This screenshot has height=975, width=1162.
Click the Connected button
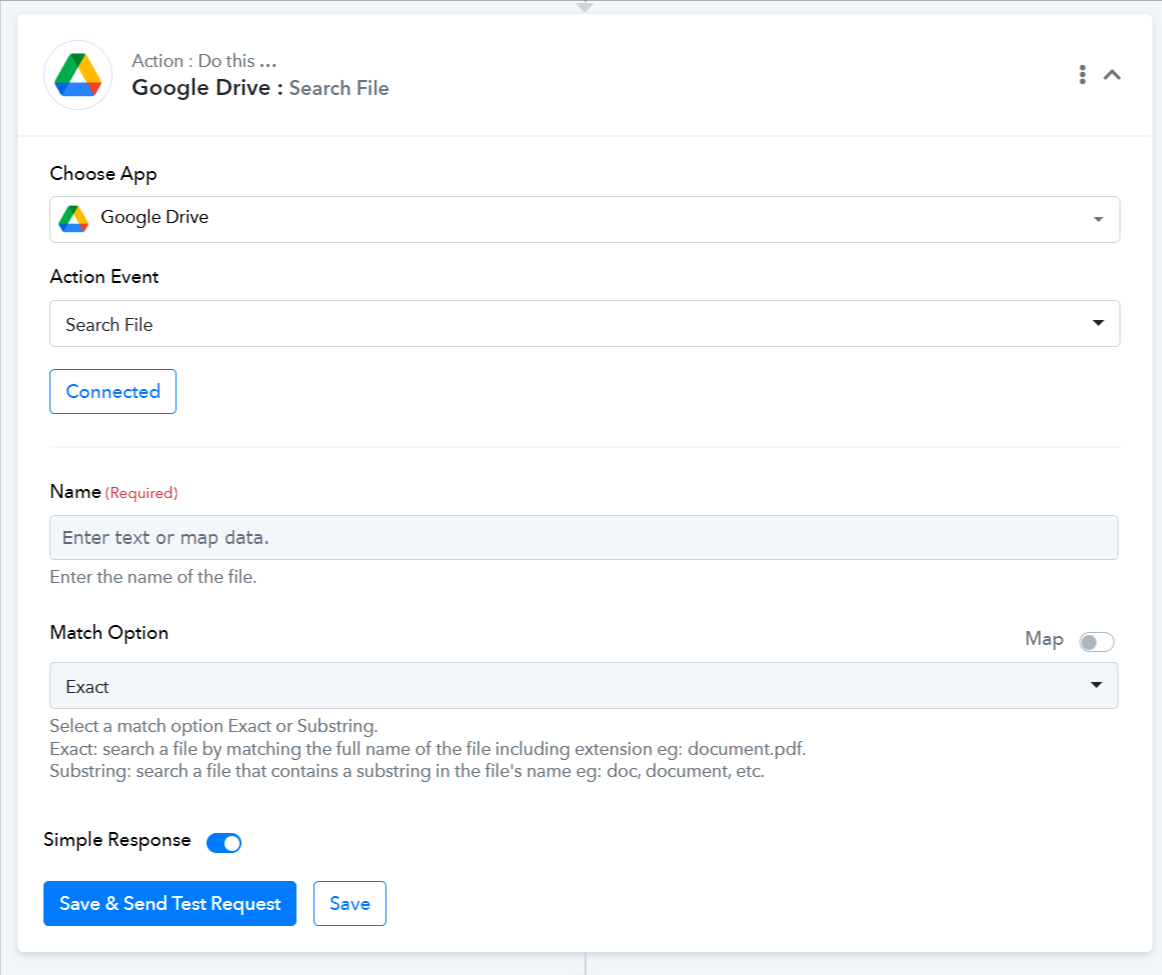click(113, 391)
